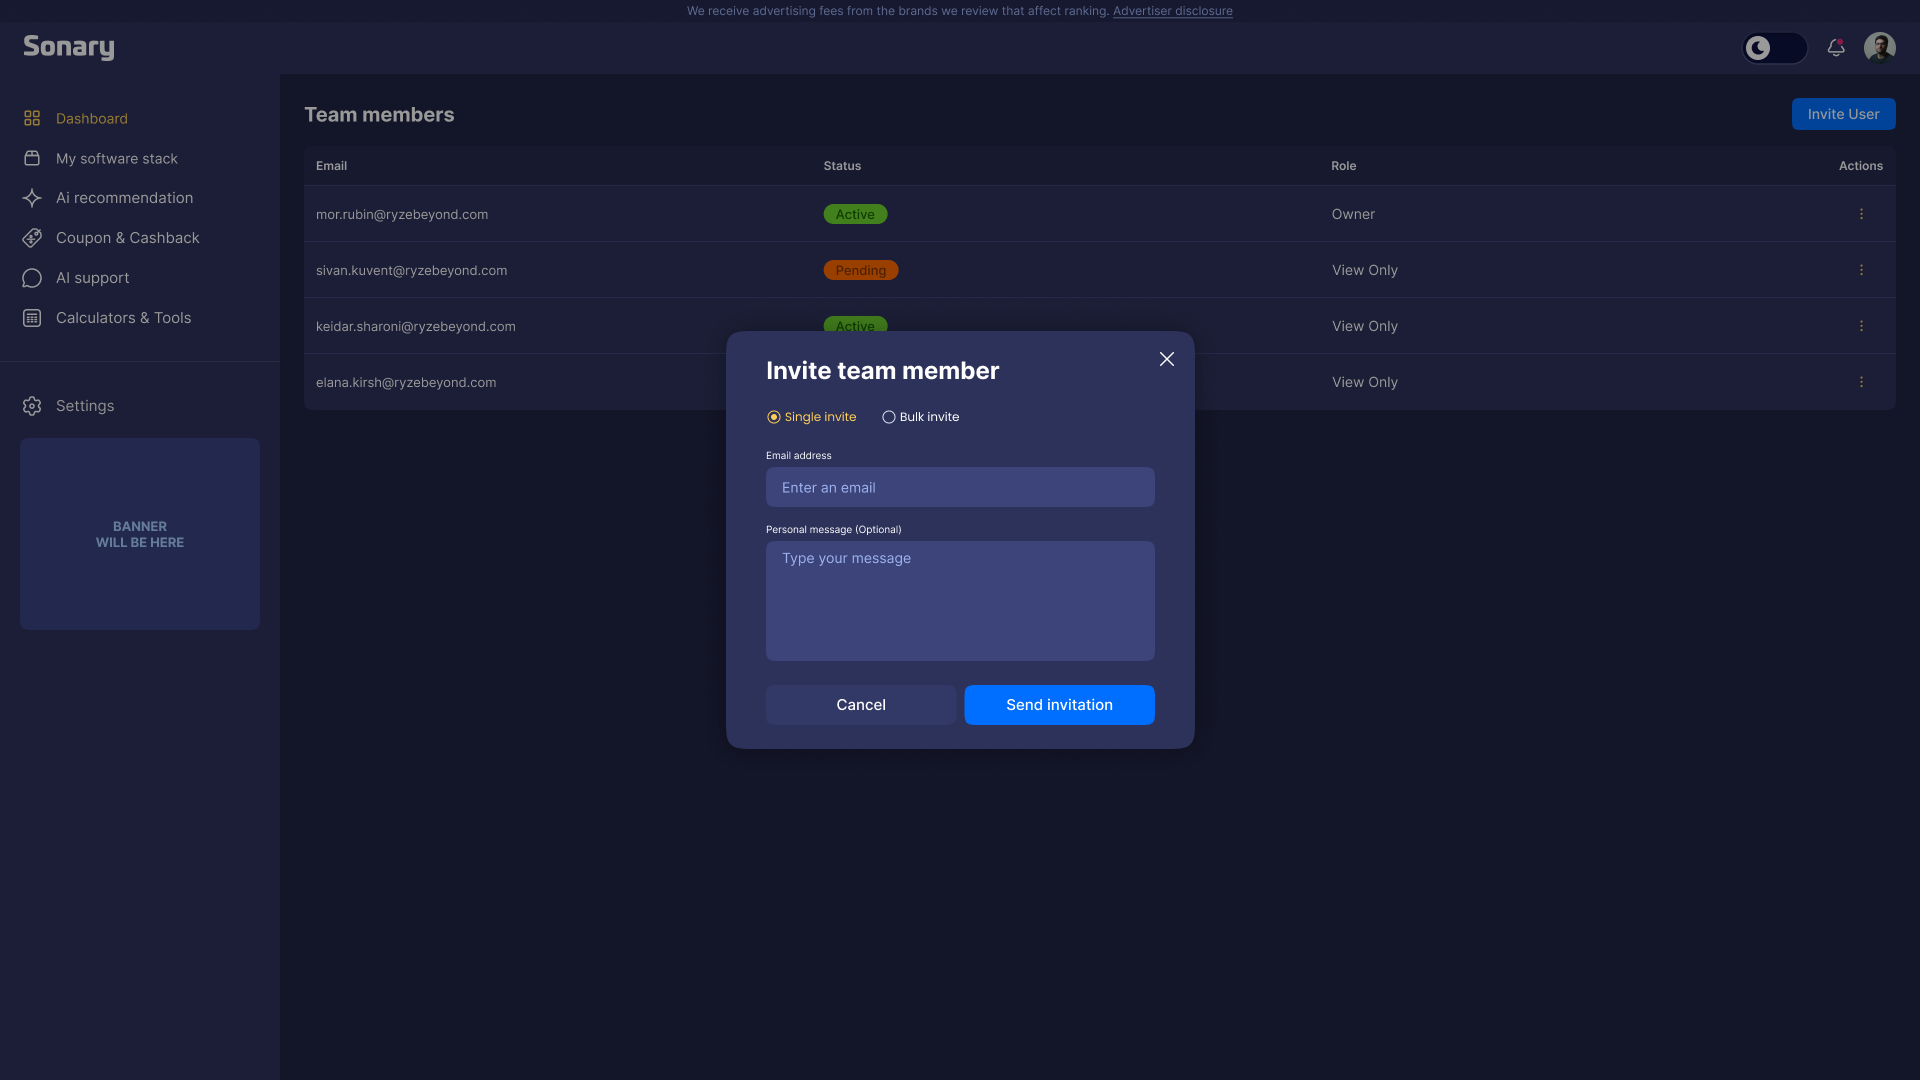Click the Pending status badge
This screenshot has width=1920, height=1080.
[861, 270]
